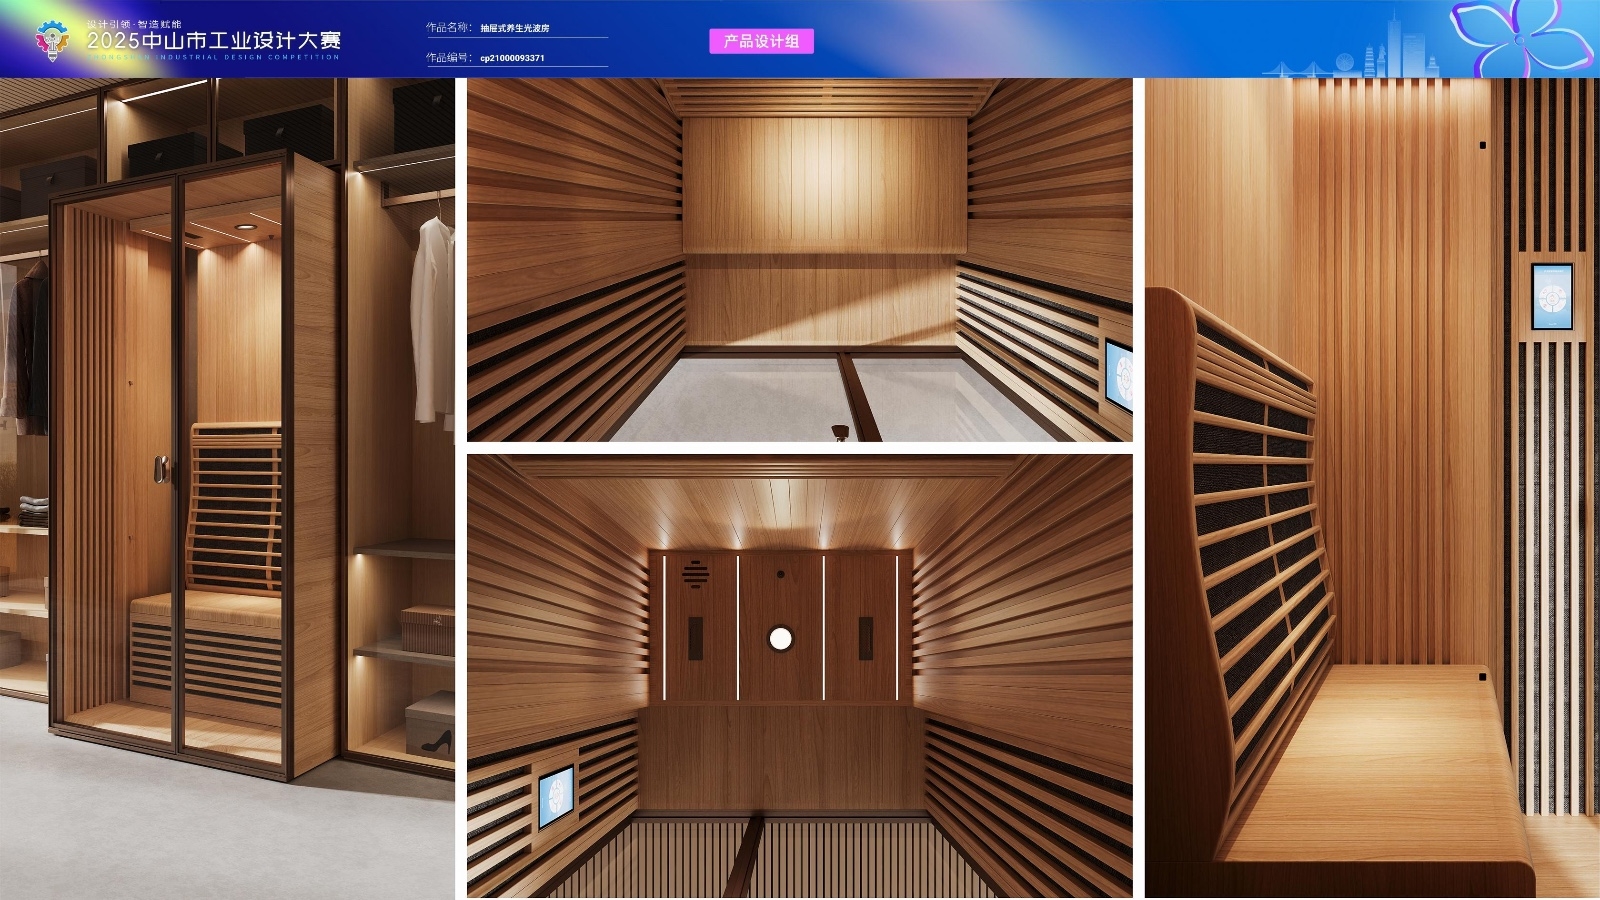Click the gear-lightbulb competition logo
Viewport: 1600px width, 900px height.
click(52, 40)
